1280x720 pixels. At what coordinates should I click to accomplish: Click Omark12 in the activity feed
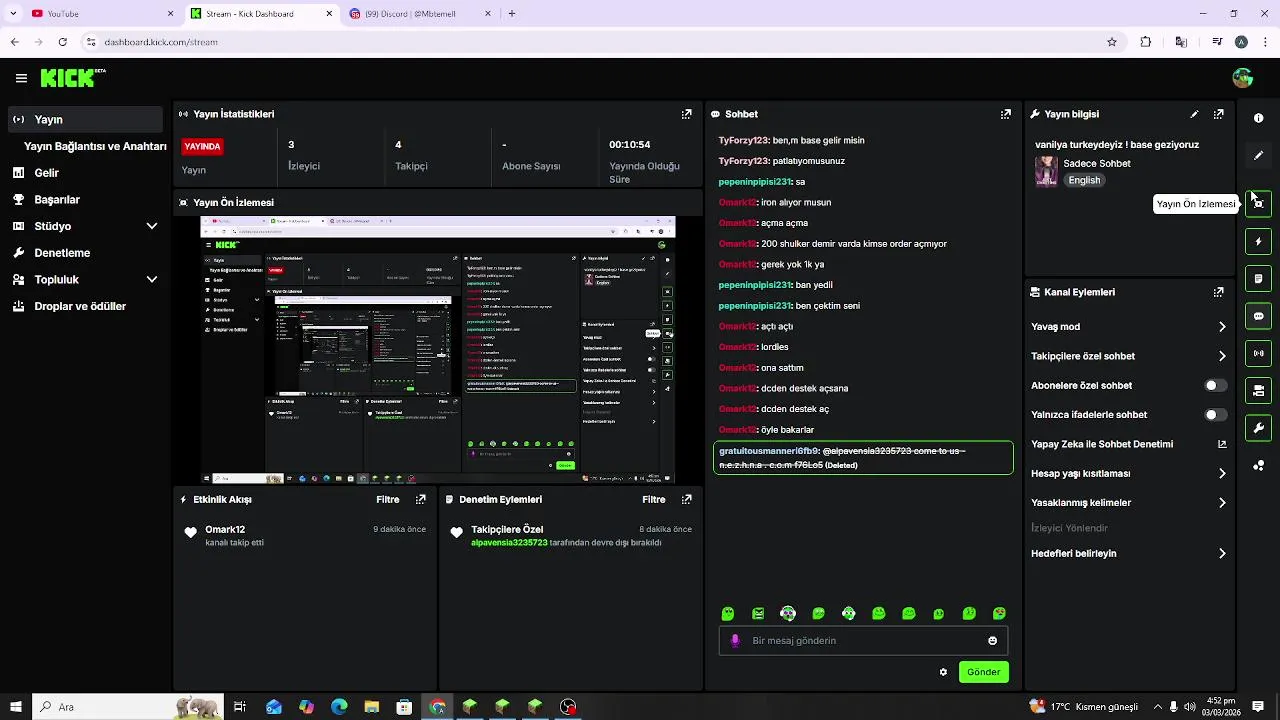225,530
